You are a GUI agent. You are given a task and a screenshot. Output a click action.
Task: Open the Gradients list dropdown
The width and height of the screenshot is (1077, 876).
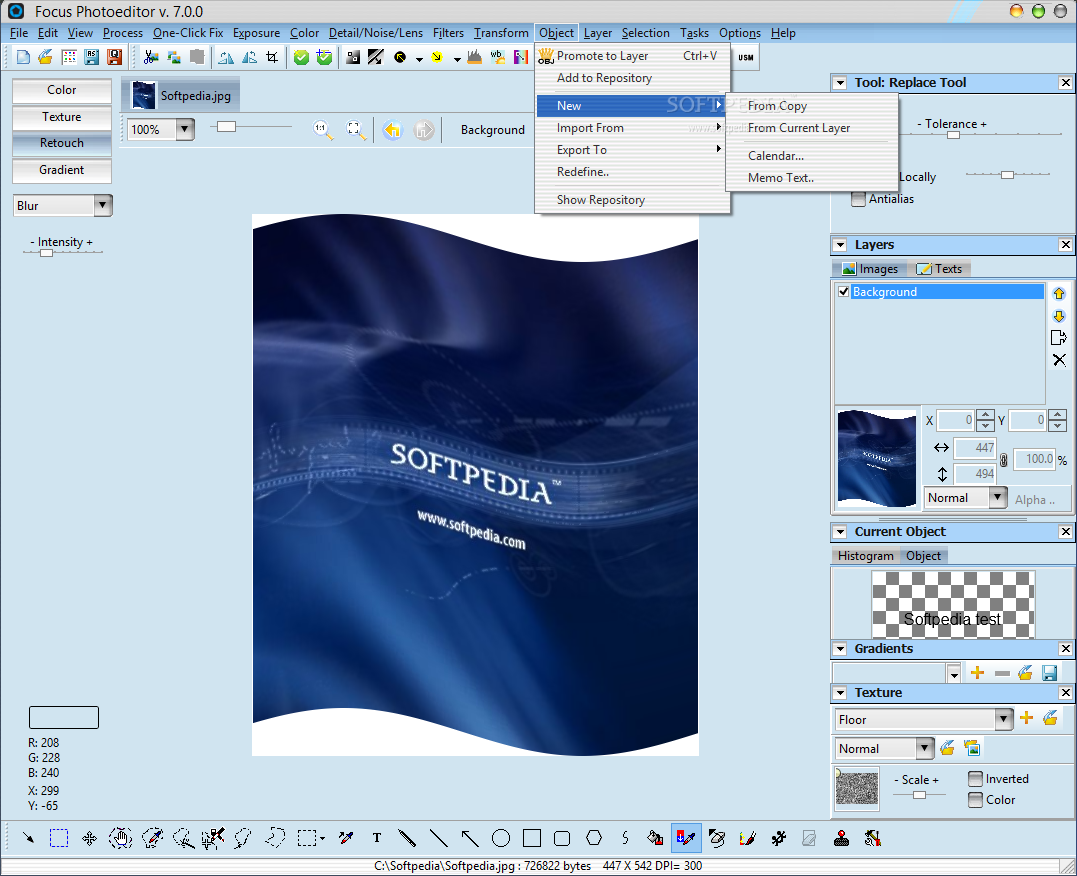(954, 673)
